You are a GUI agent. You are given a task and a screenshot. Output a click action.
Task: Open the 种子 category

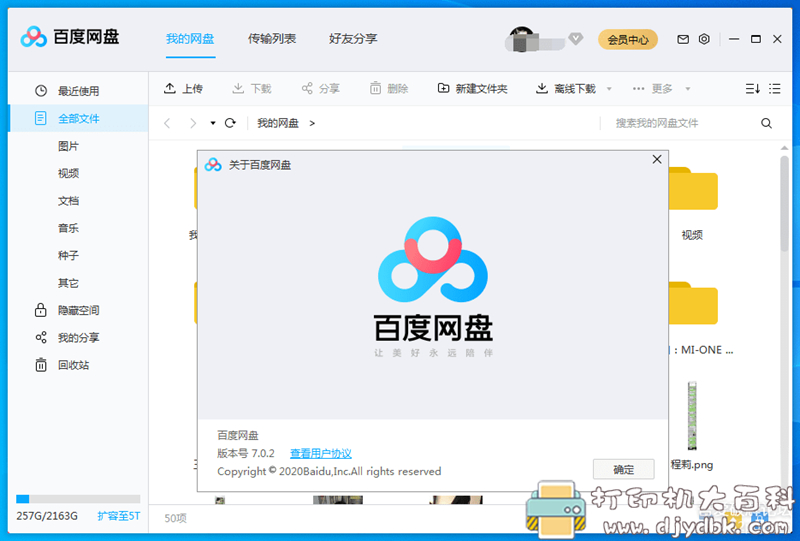[68, 256]
